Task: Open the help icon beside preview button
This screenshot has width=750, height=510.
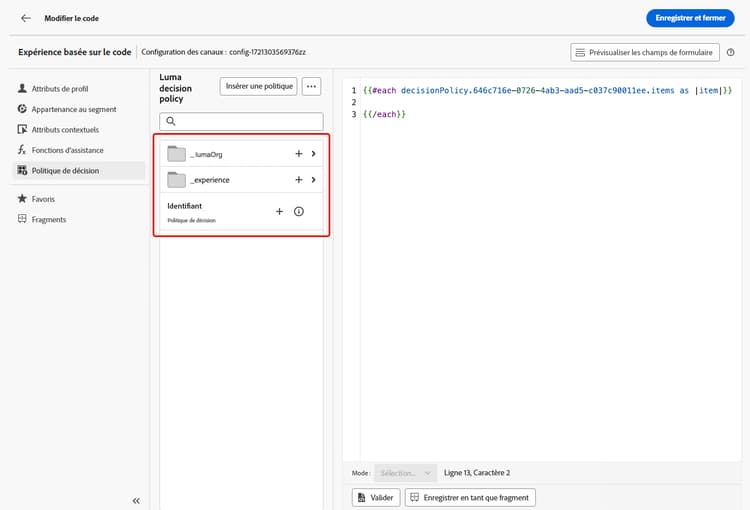Action: [730, 52]
